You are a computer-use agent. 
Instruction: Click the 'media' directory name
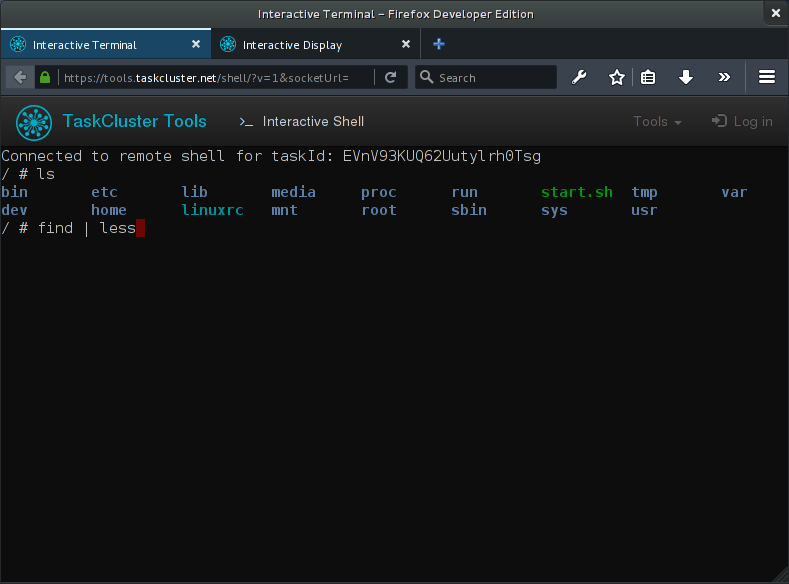[293, 192]
